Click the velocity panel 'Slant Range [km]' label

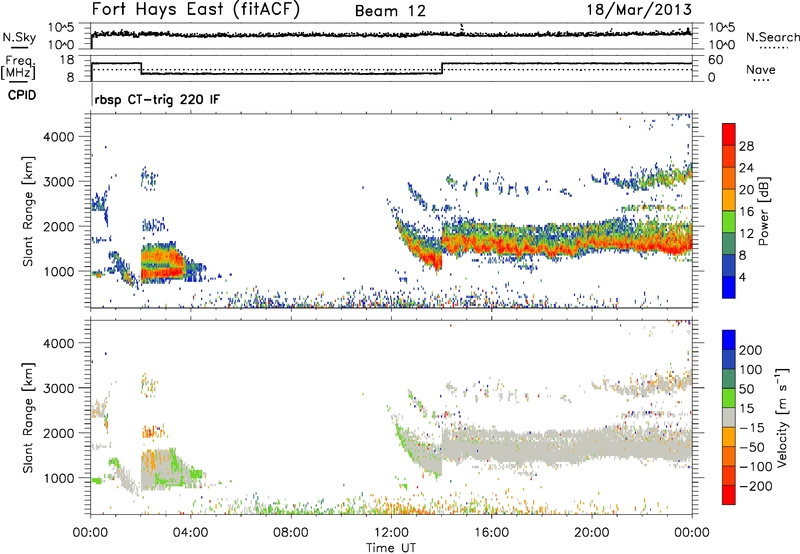point(28,417)
